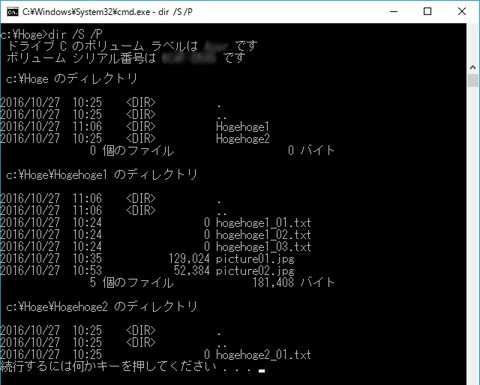
Task: Maximize the command prompt window
Action: [427, 12]
